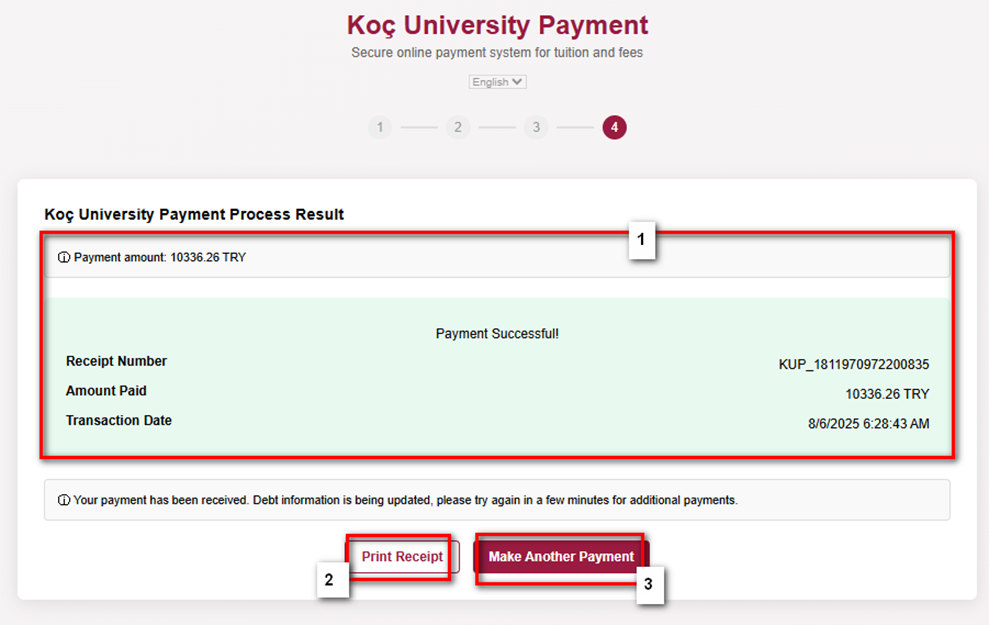Click the Receipt Number label
989x625 pixels.
(116, 361)
